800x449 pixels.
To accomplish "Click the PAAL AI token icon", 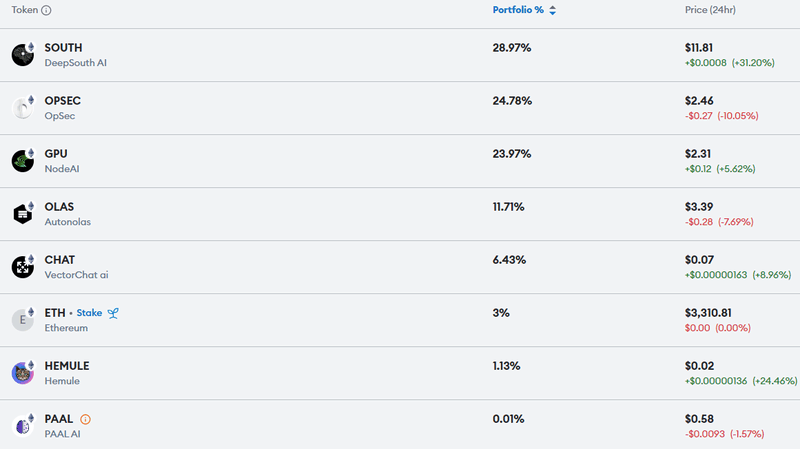I will pyautogui.click(x=23, y=426).
